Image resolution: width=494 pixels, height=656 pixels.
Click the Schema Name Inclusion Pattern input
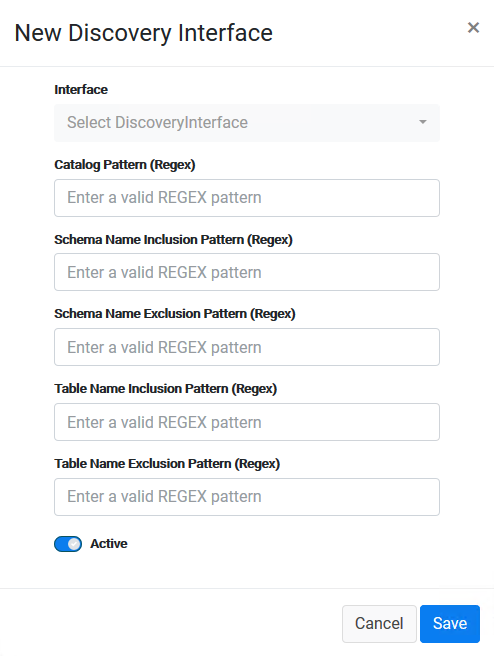(x=247, y=272)
